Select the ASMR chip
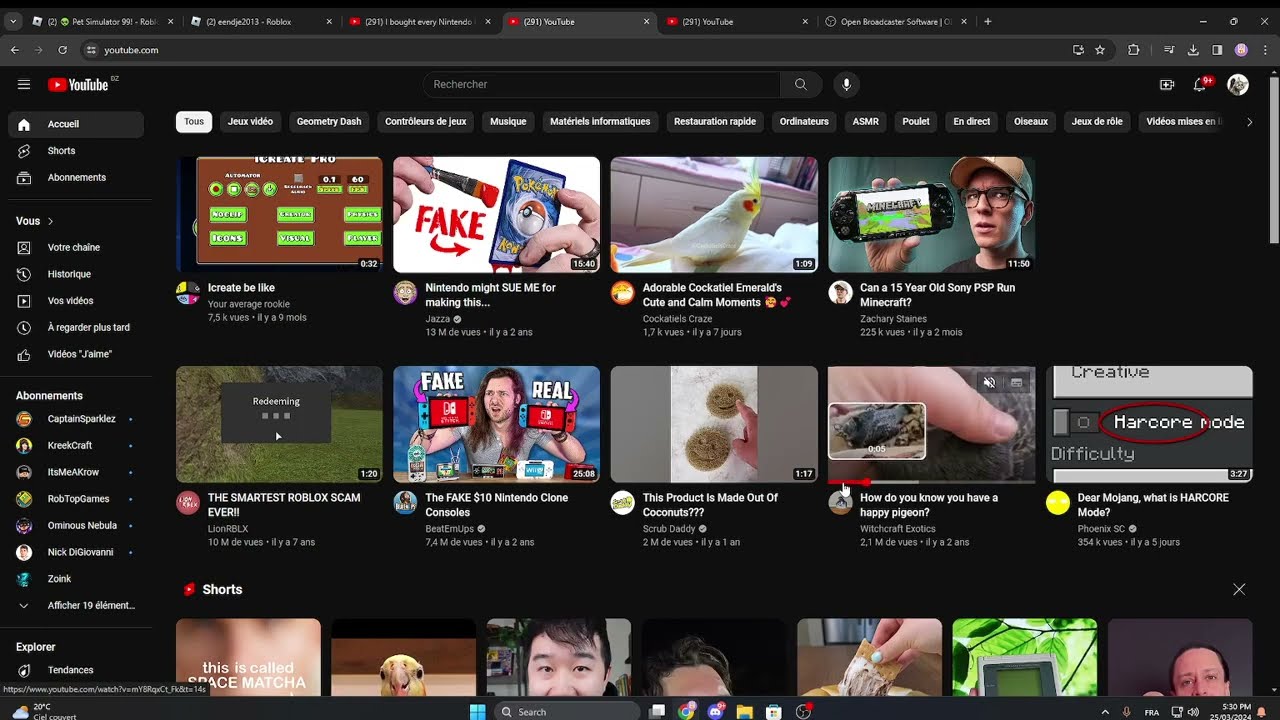Screen dimensions: 1280x720 [x=866, y=122]
